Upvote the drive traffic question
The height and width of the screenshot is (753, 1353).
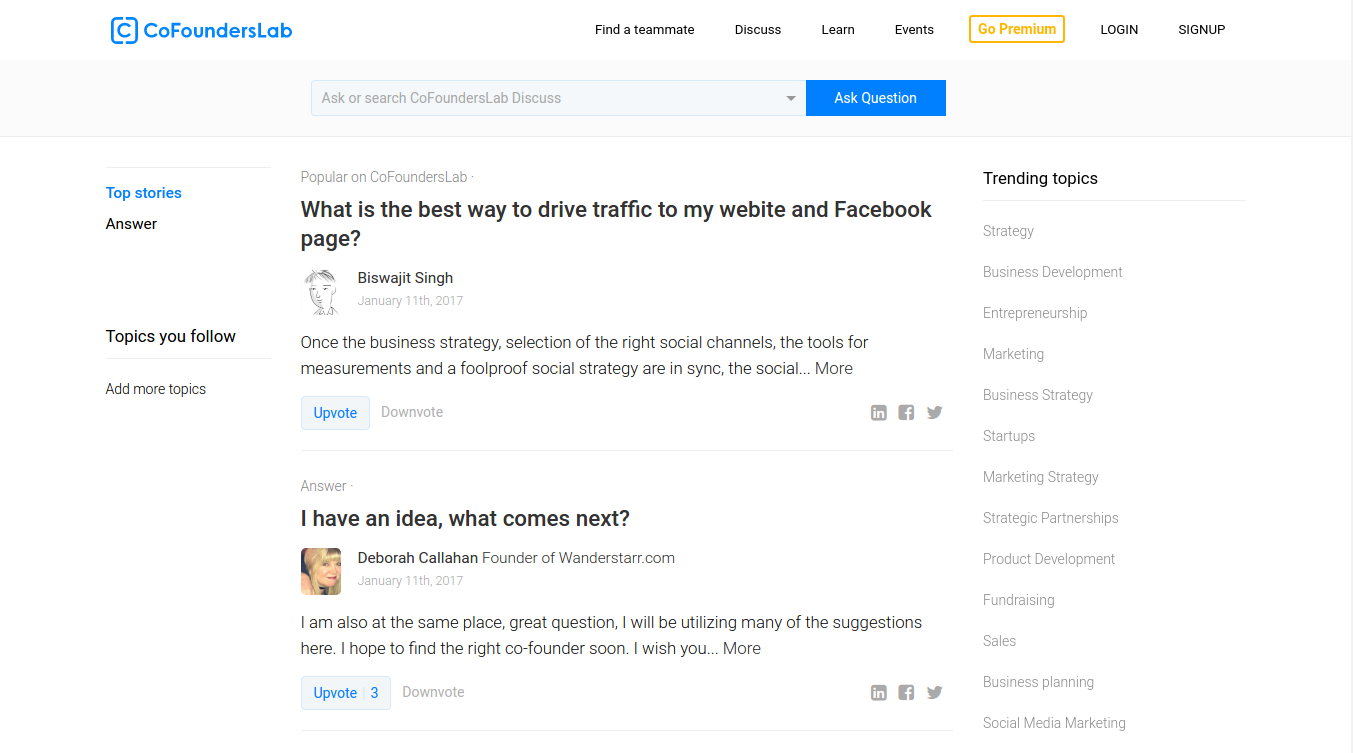pos(335,413)
